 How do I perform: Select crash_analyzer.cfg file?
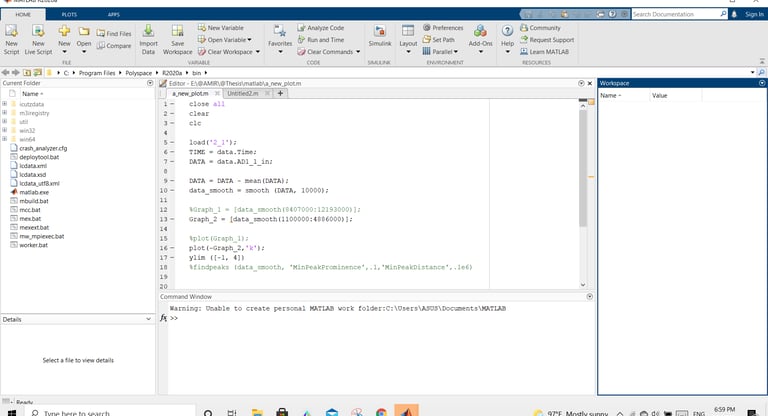coord(43,148)
